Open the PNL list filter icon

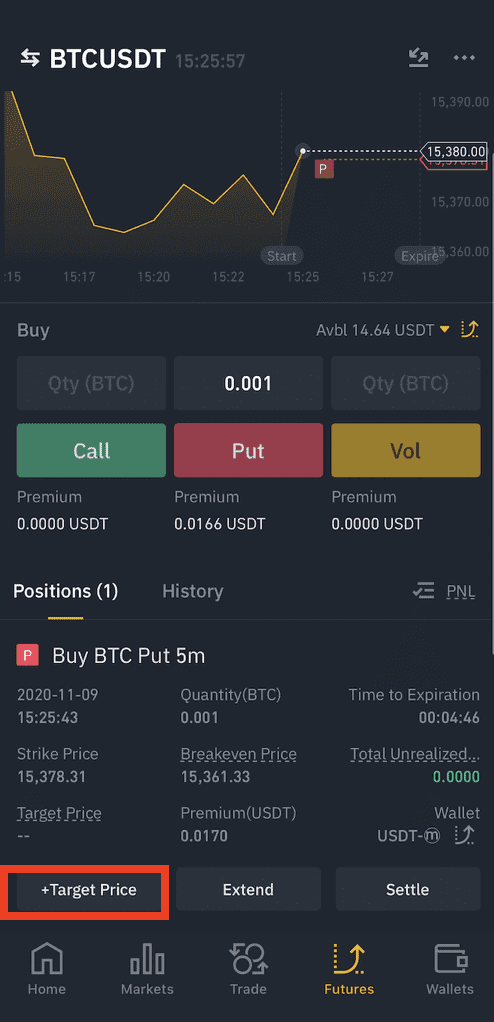423,591
